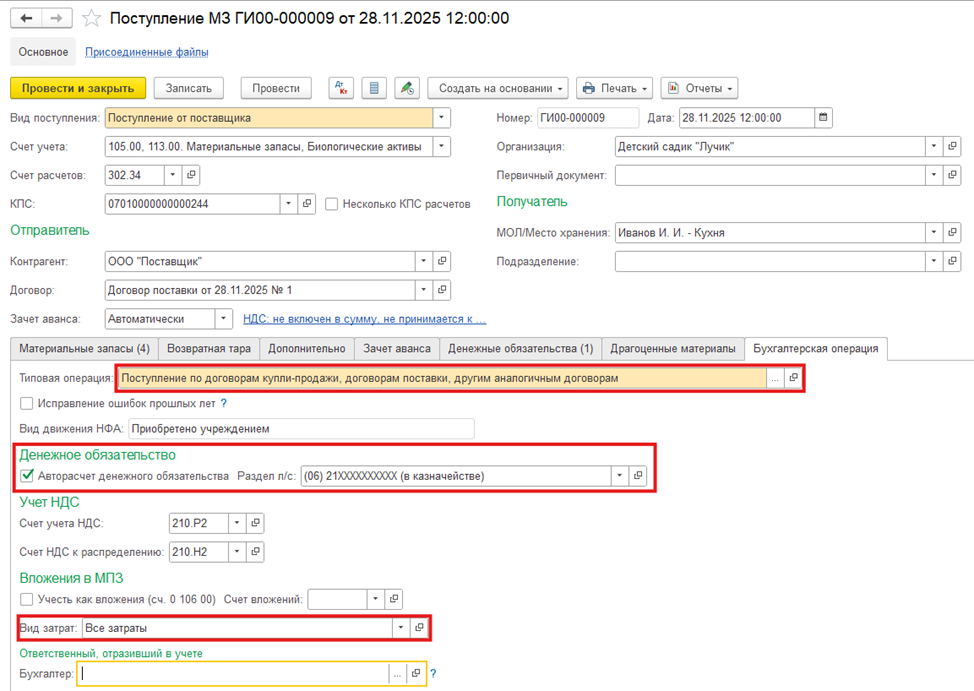The image size is (974, 691).
Task: Open Типовая операция card icon
Action: (x=793, y=378)
